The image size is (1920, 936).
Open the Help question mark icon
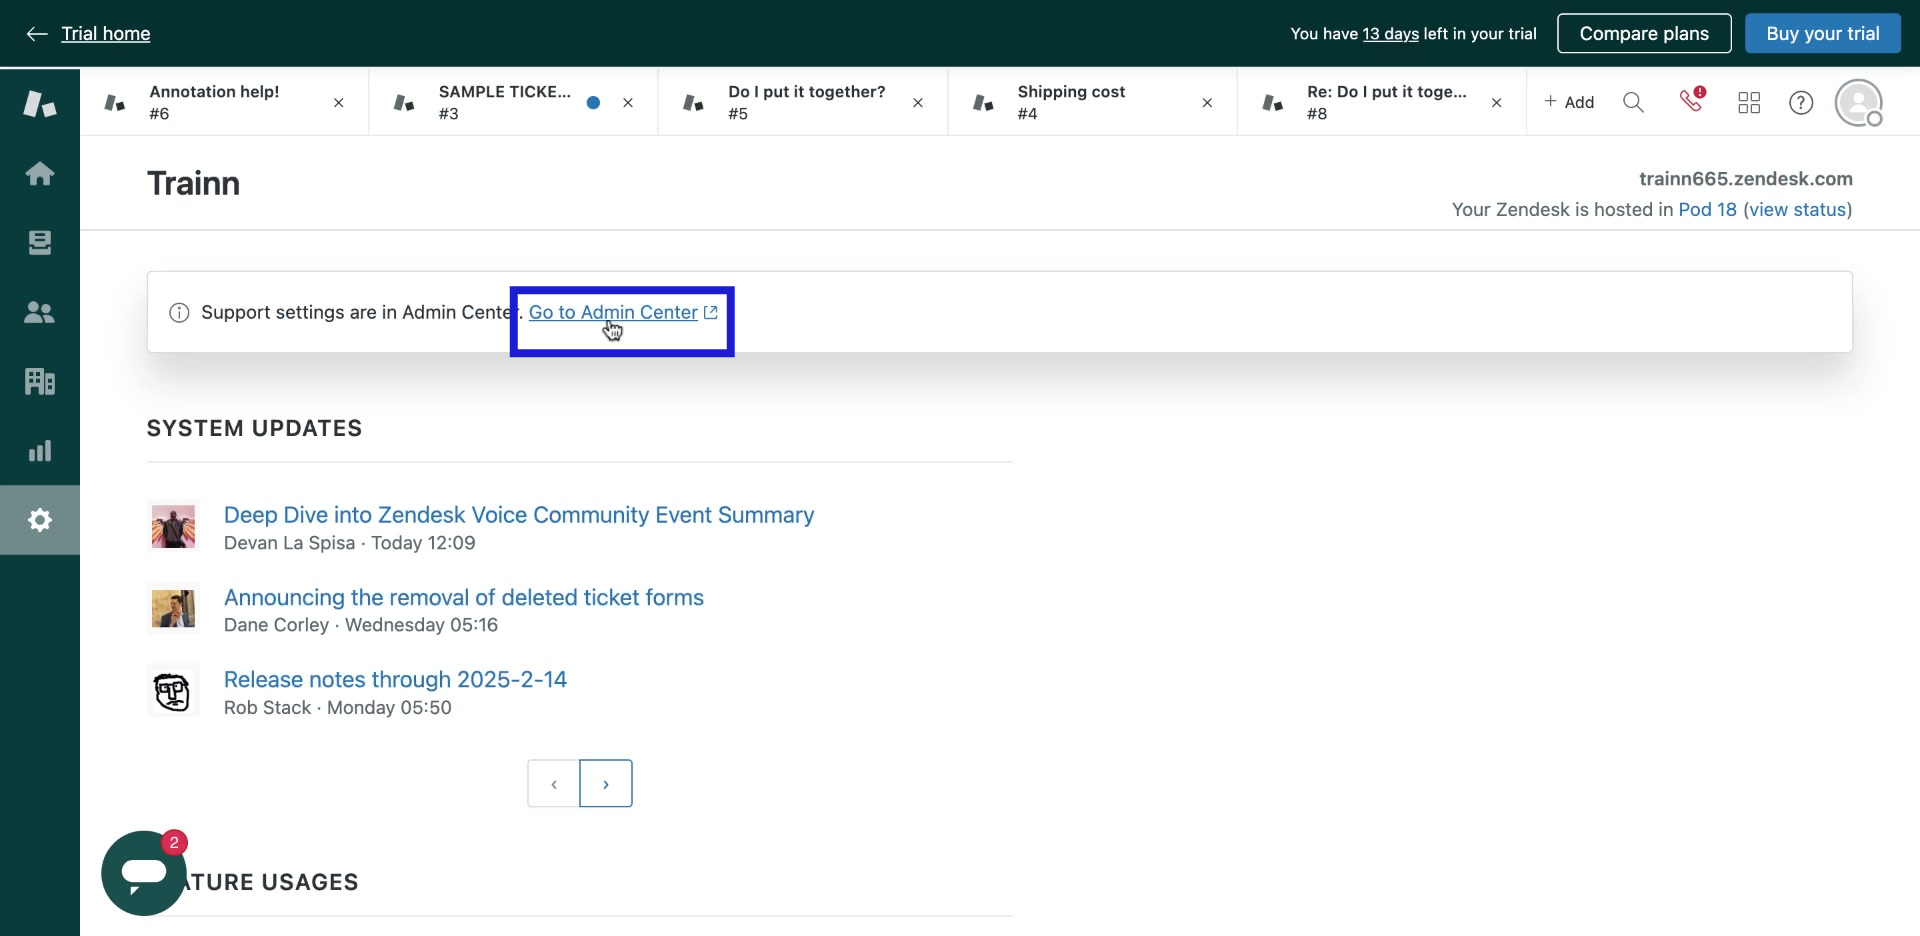1801,102
